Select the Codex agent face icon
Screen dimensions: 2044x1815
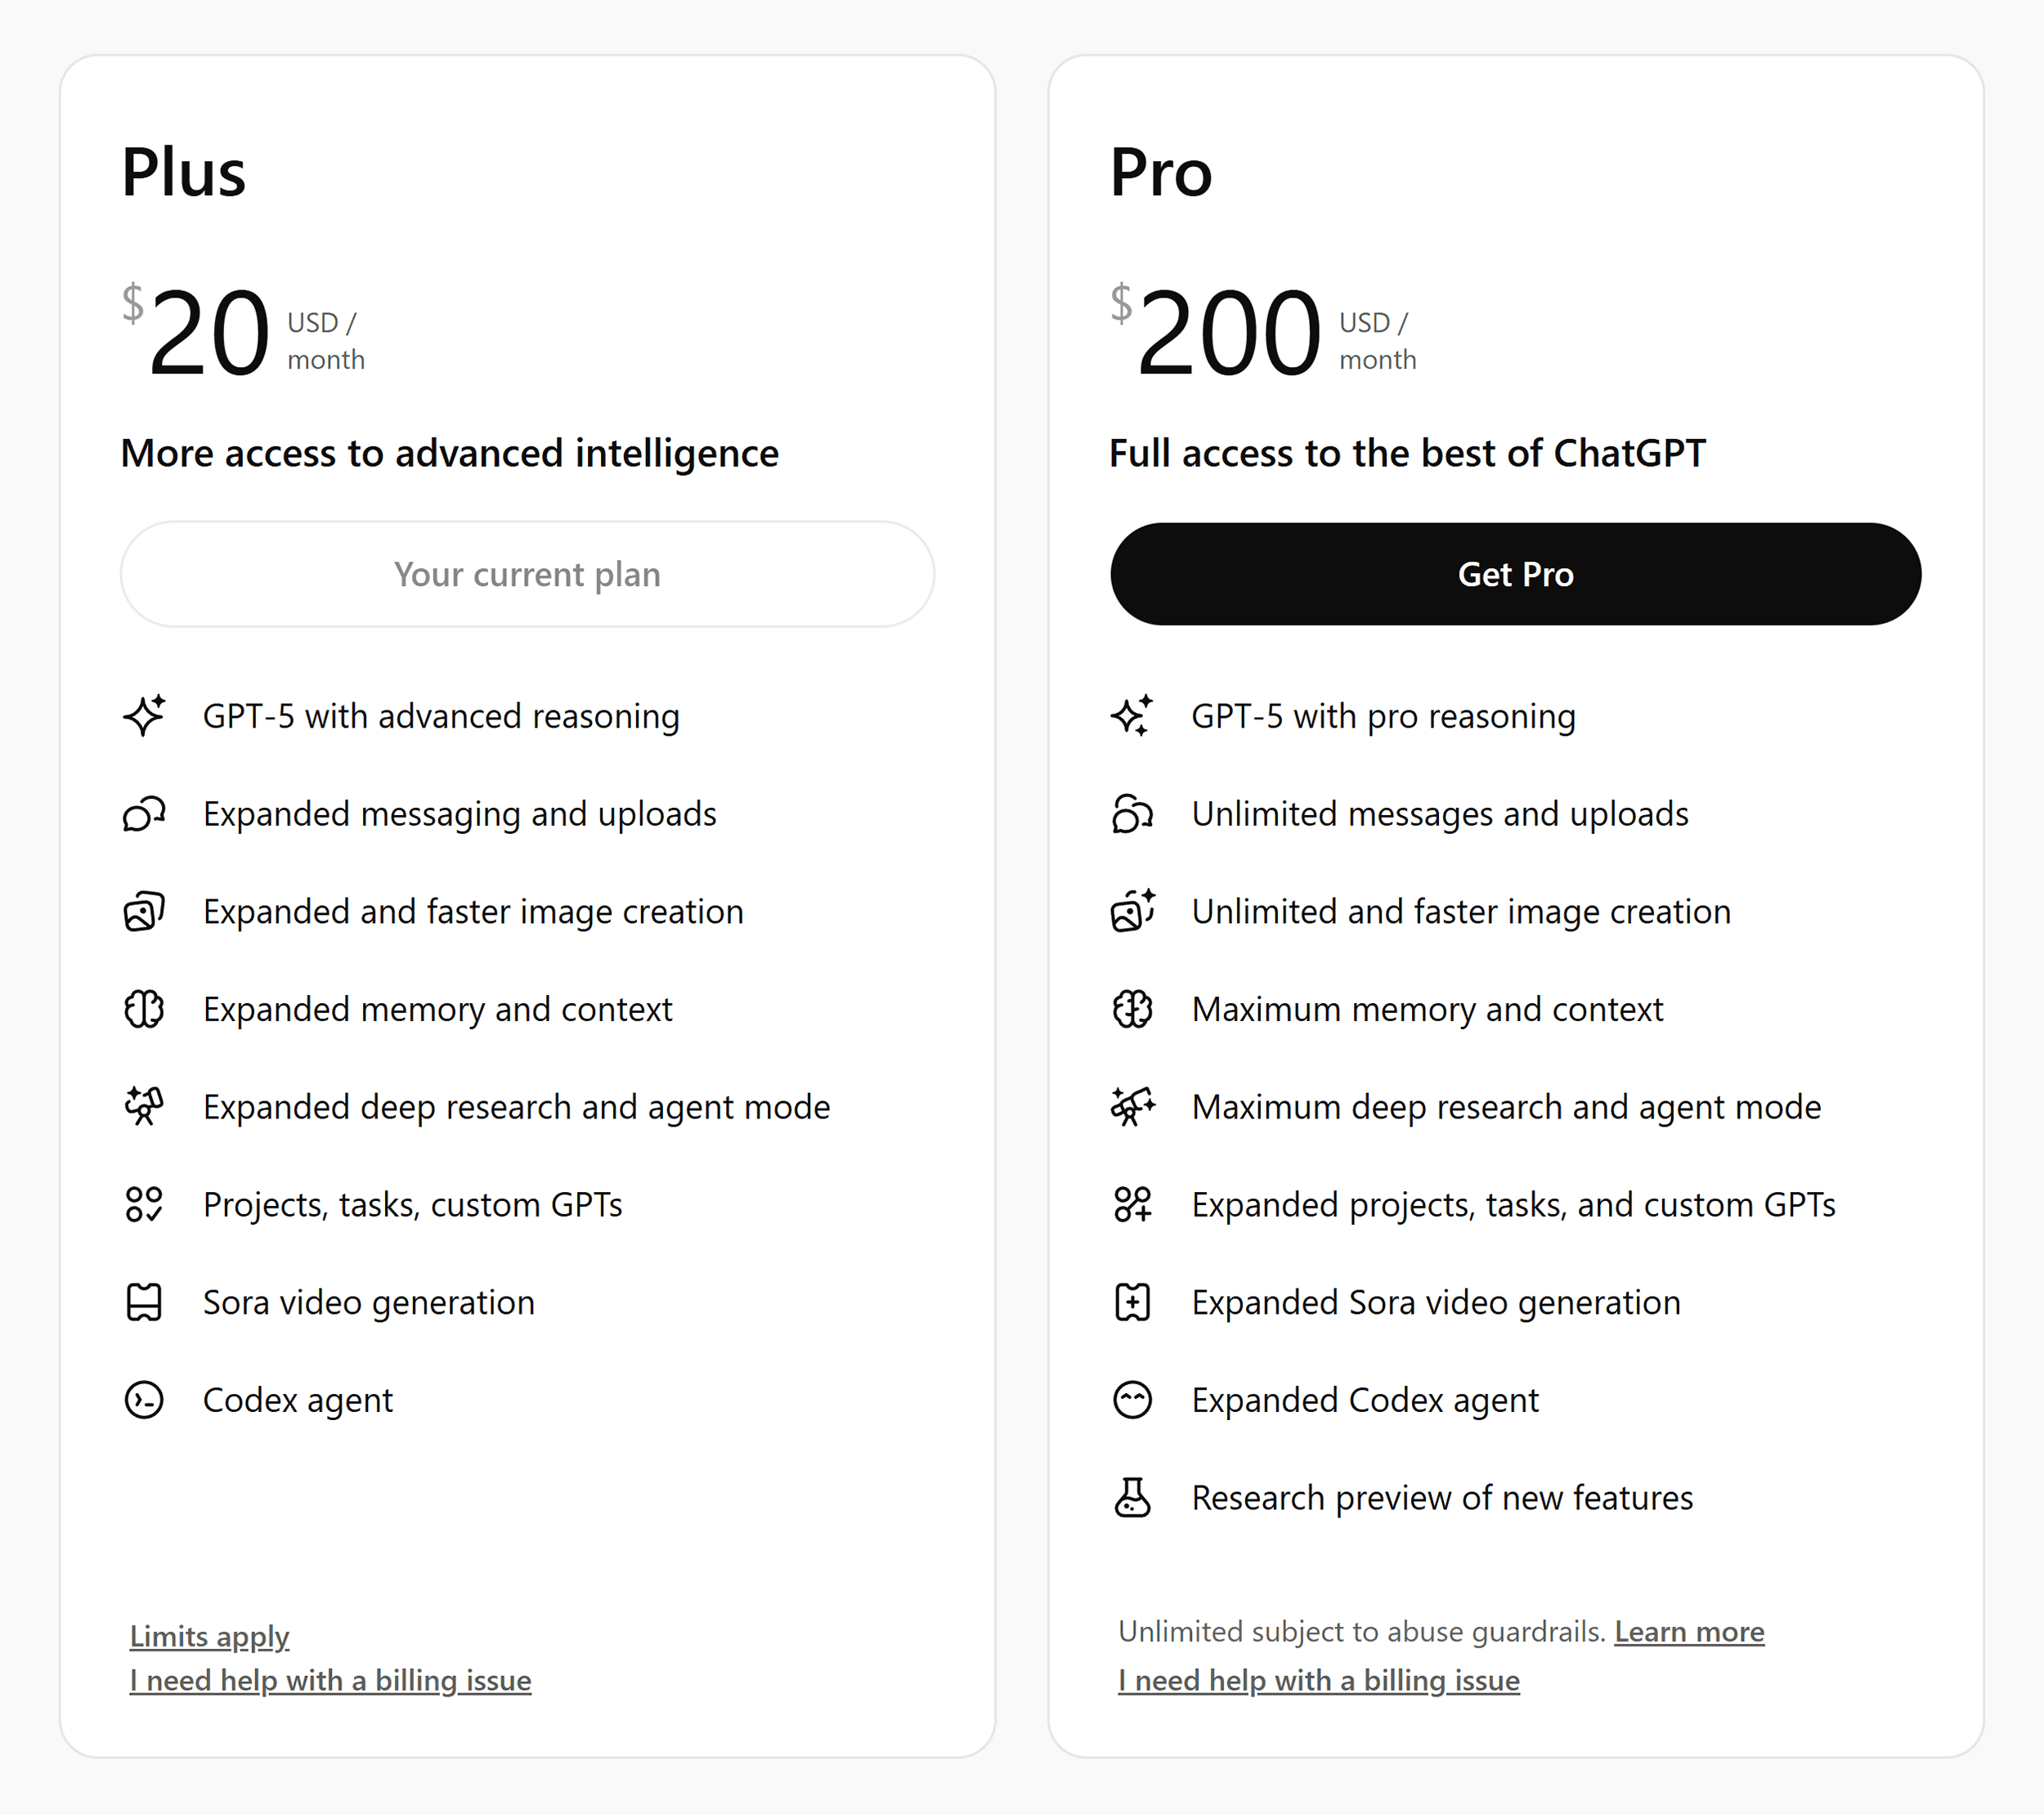click(x=144, y=1400)
